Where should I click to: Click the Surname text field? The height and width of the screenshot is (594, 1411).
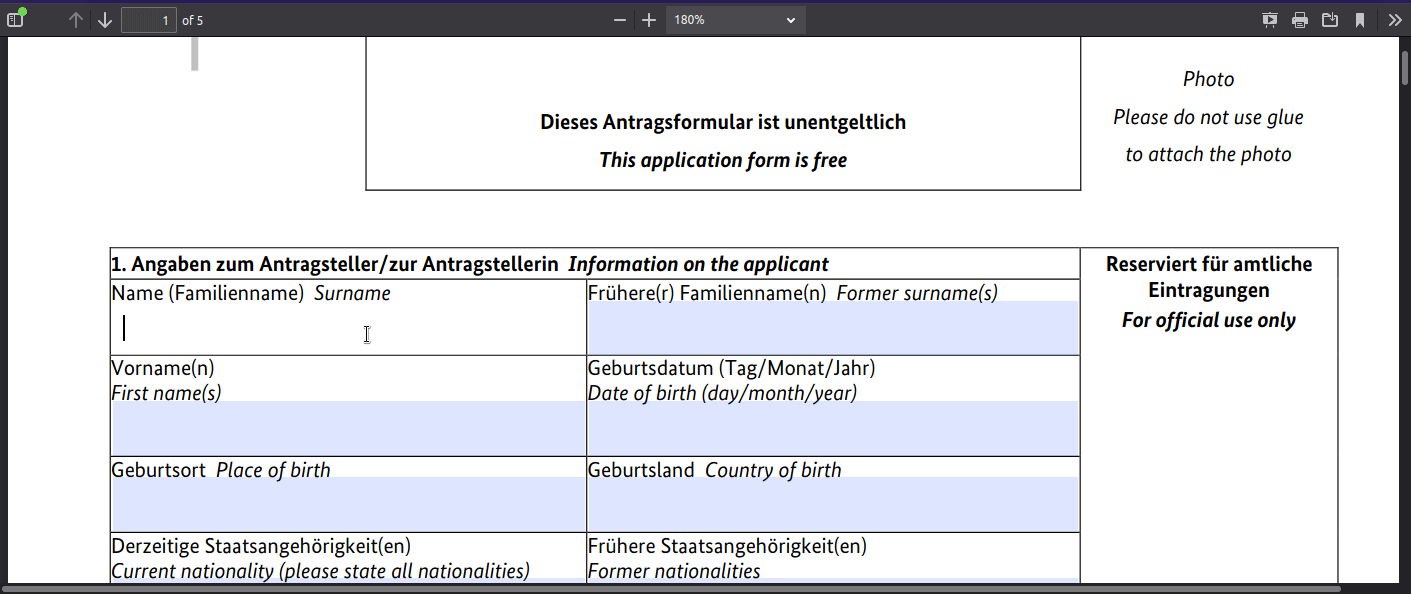tap(348, 329)
